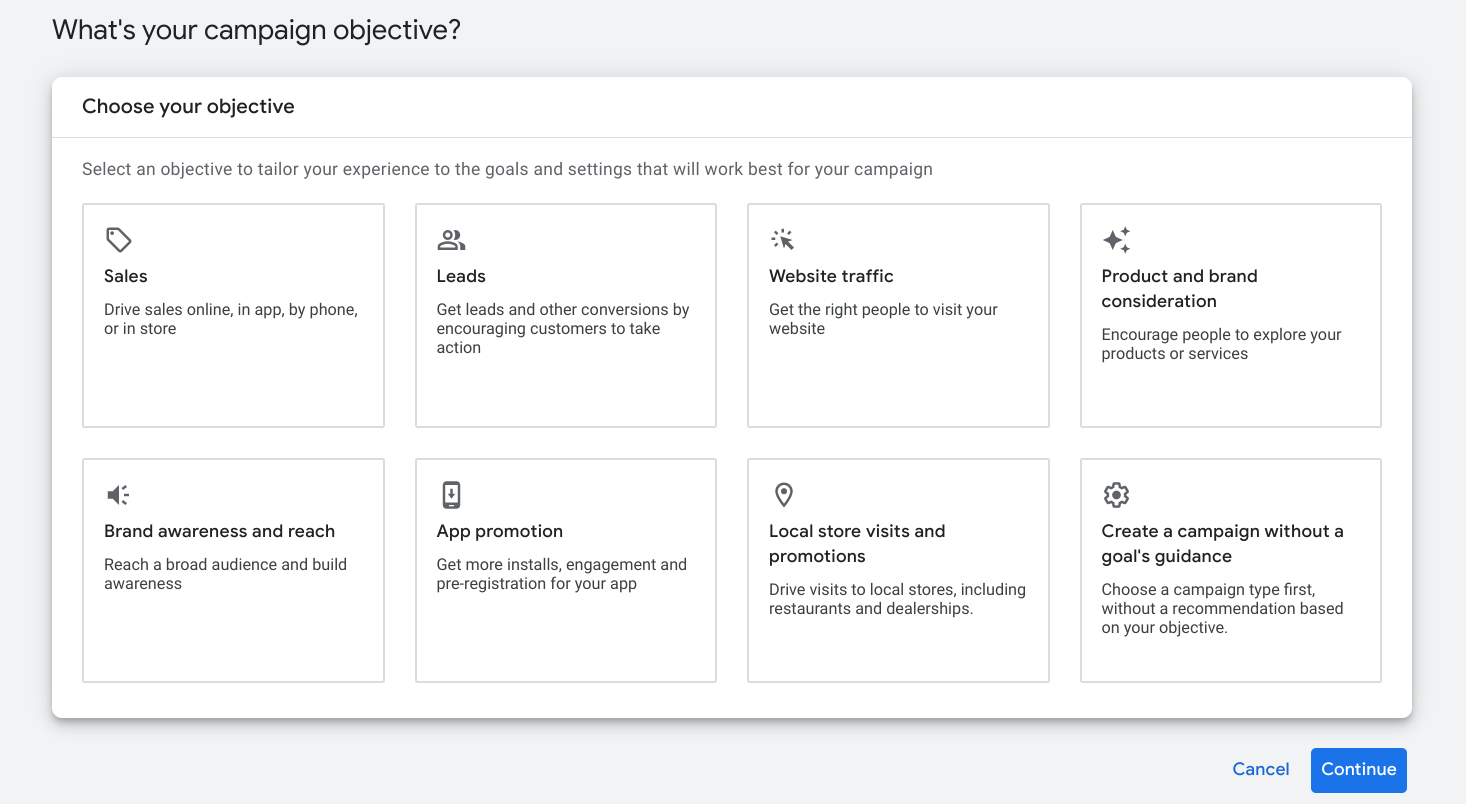
Task: Click the Sales description text
Action: pyautogui.click(x=231, y=319)
